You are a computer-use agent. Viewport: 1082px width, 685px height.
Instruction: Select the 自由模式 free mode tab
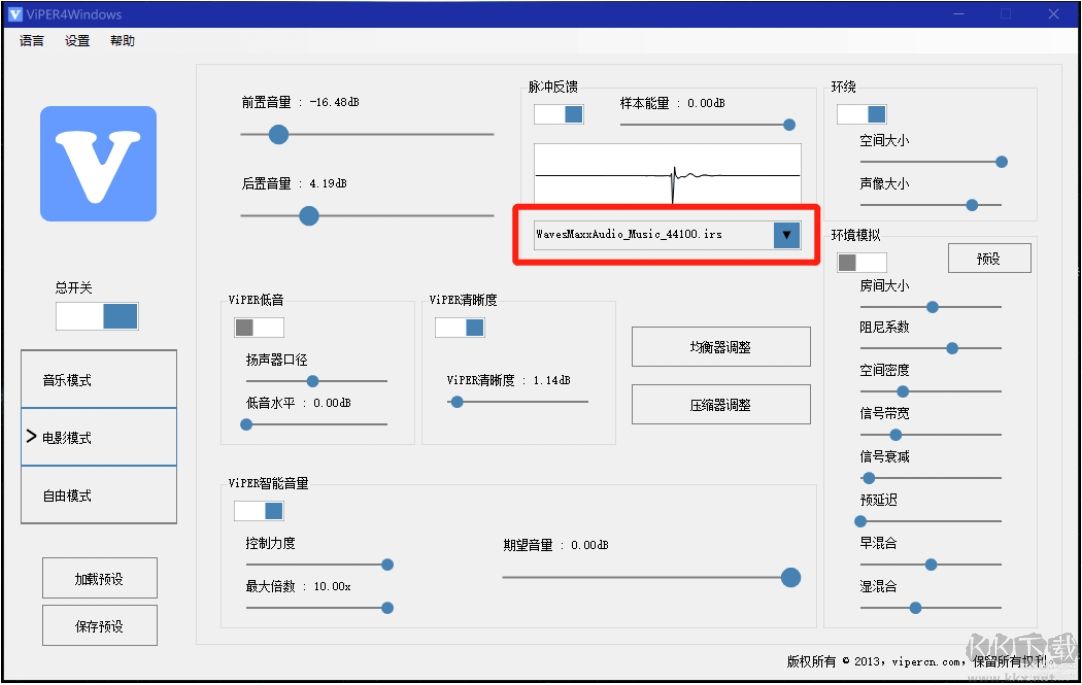pyautogui.click(x=98, y=495)
